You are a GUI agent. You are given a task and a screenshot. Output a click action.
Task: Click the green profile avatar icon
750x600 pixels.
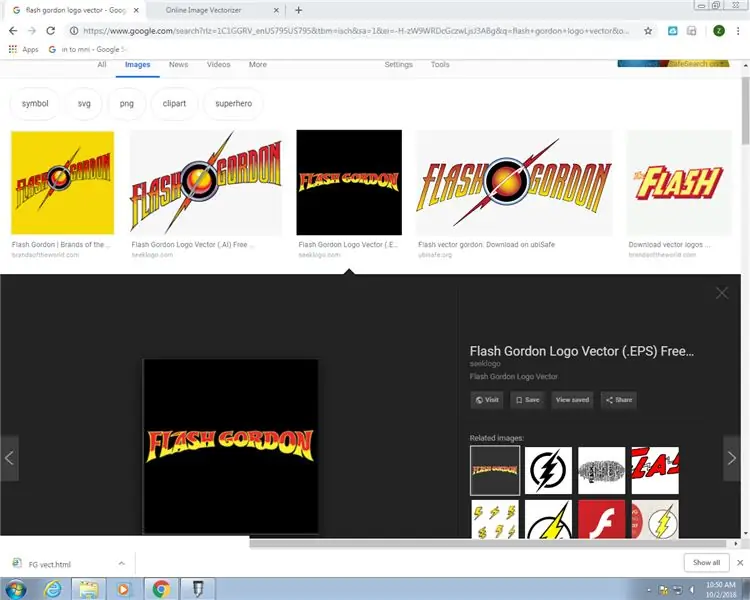[x=718, y=31]
